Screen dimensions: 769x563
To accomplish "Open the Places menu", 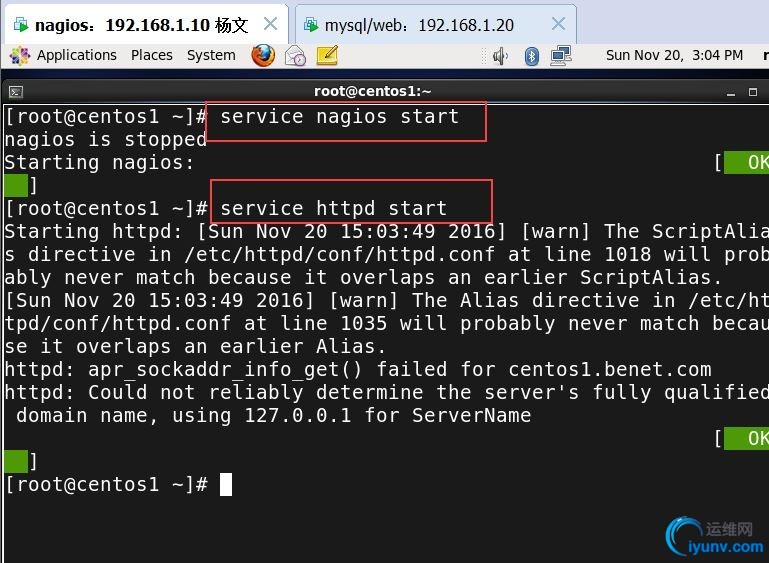I will pos(152,55).
